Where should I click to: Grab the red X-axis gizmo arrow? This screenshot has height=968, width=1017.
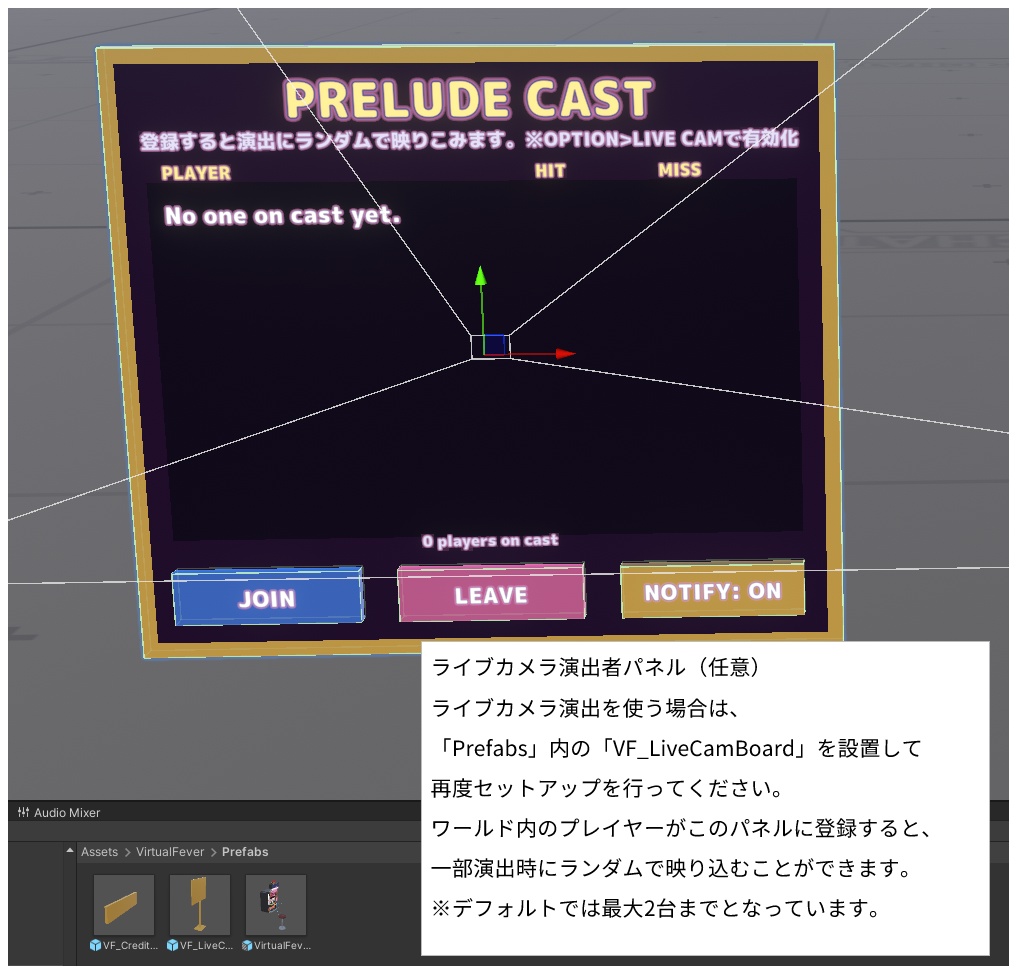click(565, 354)
